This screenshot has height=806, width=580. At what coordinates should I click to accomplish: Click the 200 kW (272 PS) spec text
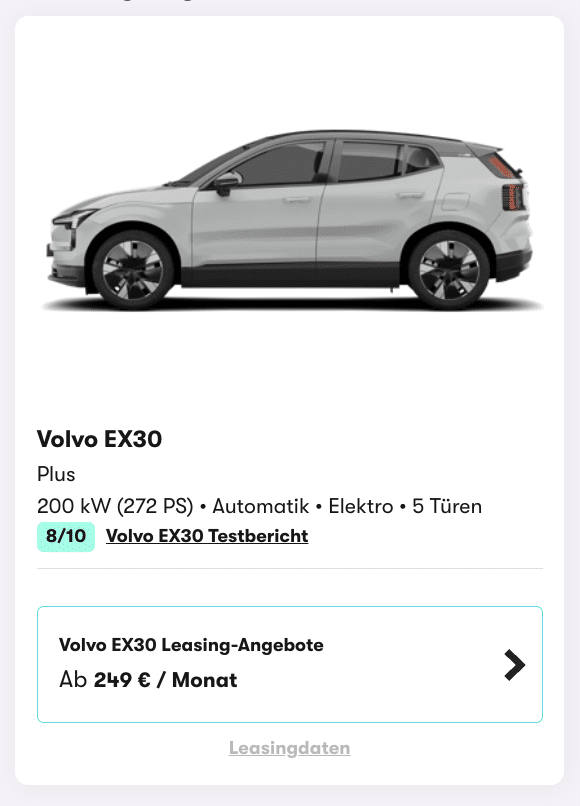(115, 506)
